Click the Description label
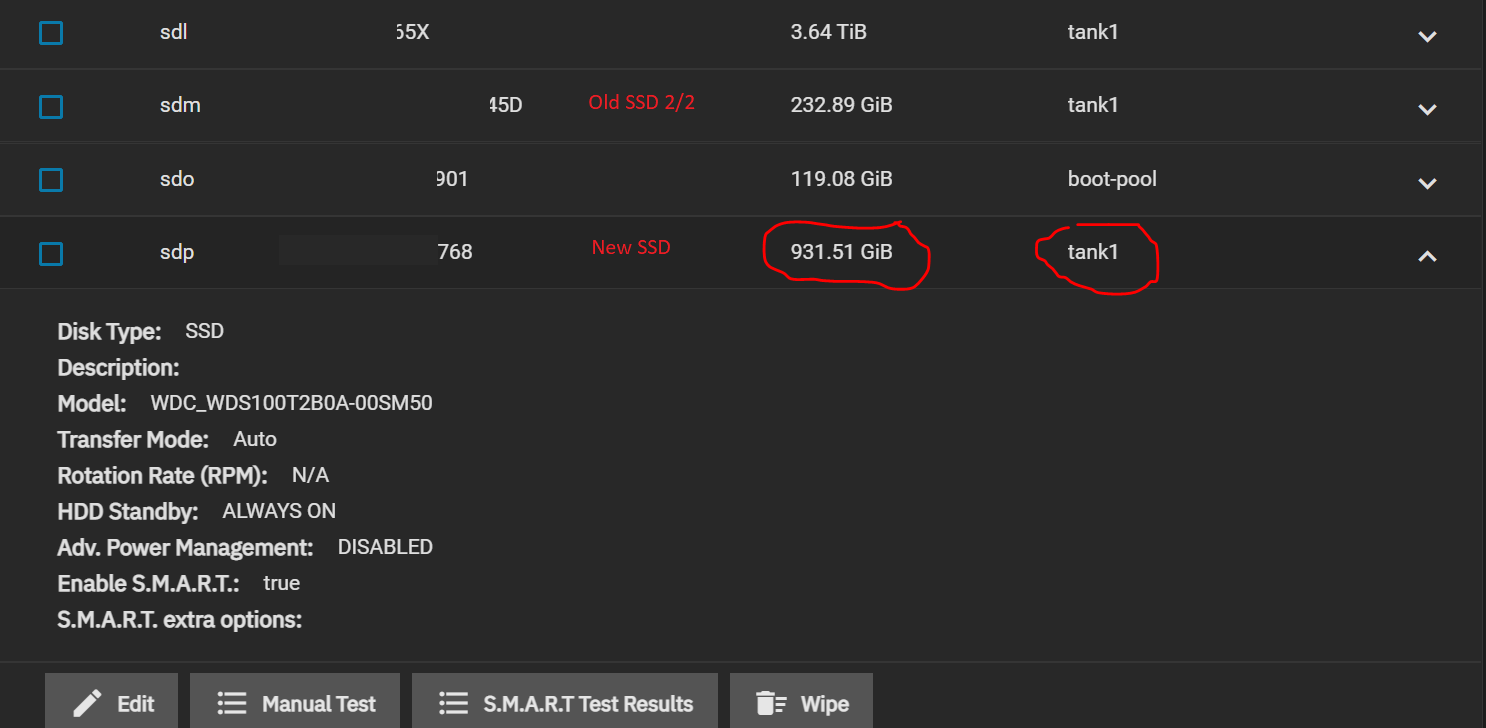The width and height of the screenshot is (1486, 728). coord(118,368)
